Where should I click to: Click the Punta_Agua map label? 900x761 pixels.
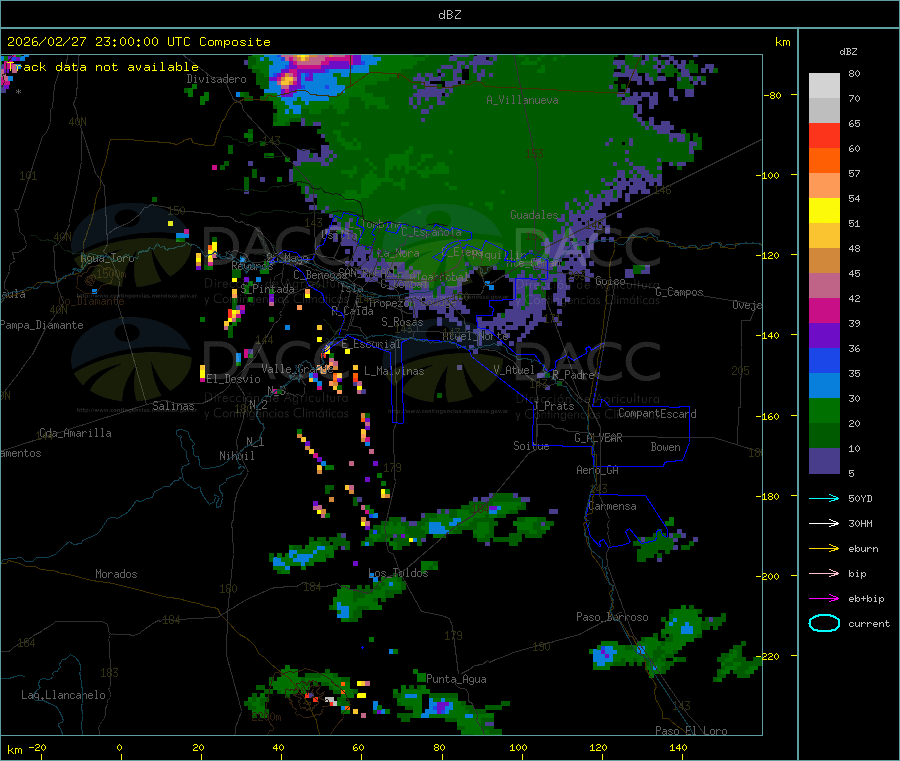pos(456,679)
